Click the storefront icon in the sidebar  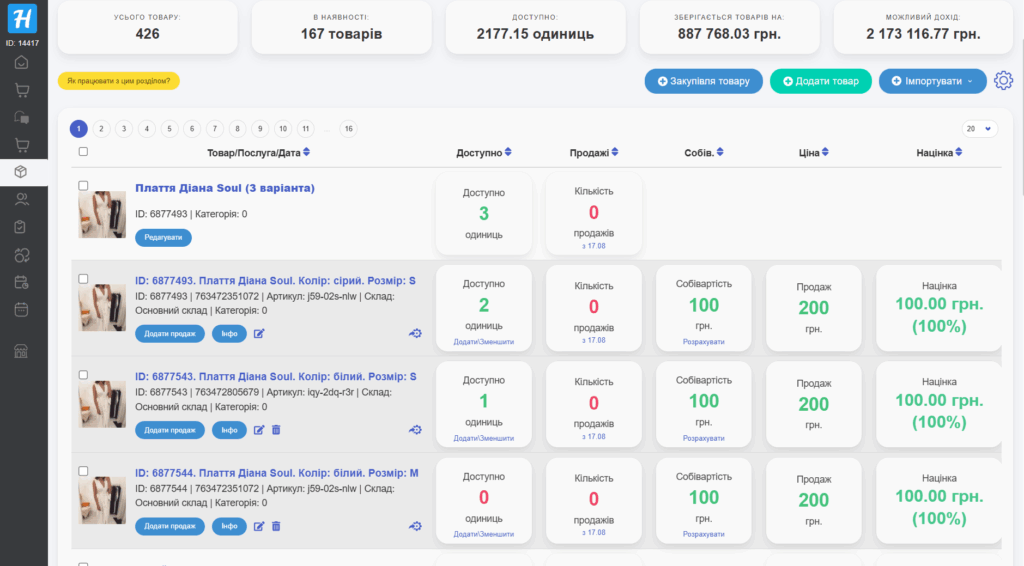click(21, 351)
